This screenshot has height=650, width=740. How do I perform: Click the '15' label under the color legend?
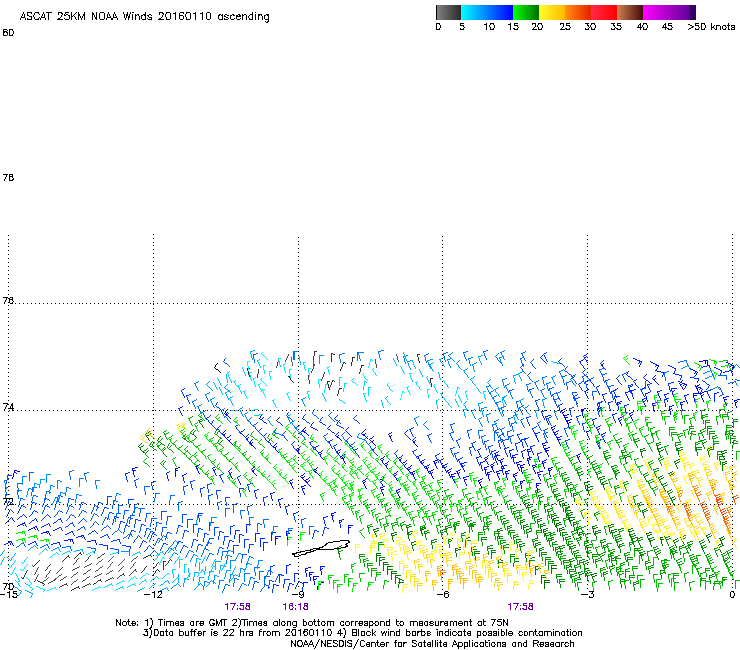pos(513,27)
